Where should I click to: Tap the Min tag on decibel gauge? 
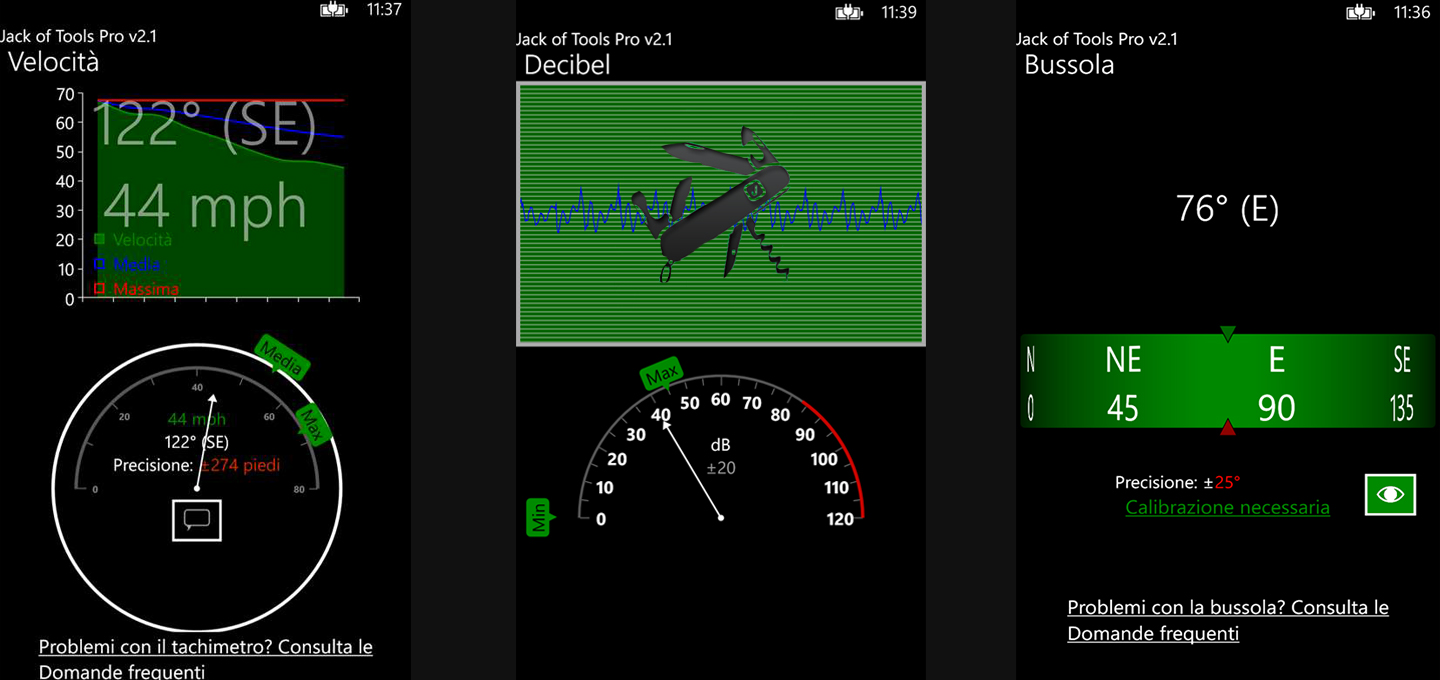point(539,518)
